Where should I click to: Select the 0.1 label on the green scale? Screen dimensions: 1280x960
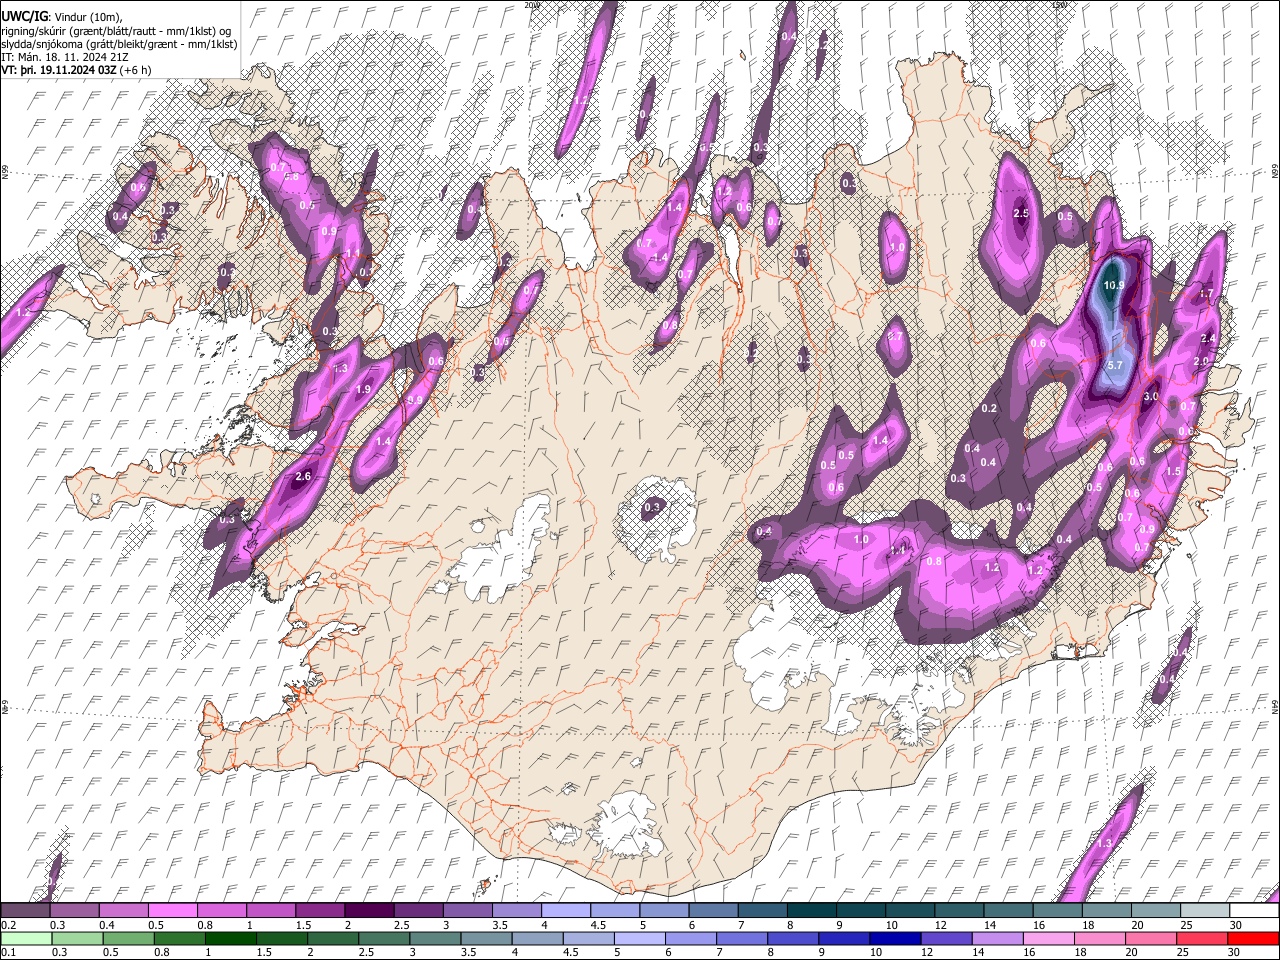tap(8, 952)
